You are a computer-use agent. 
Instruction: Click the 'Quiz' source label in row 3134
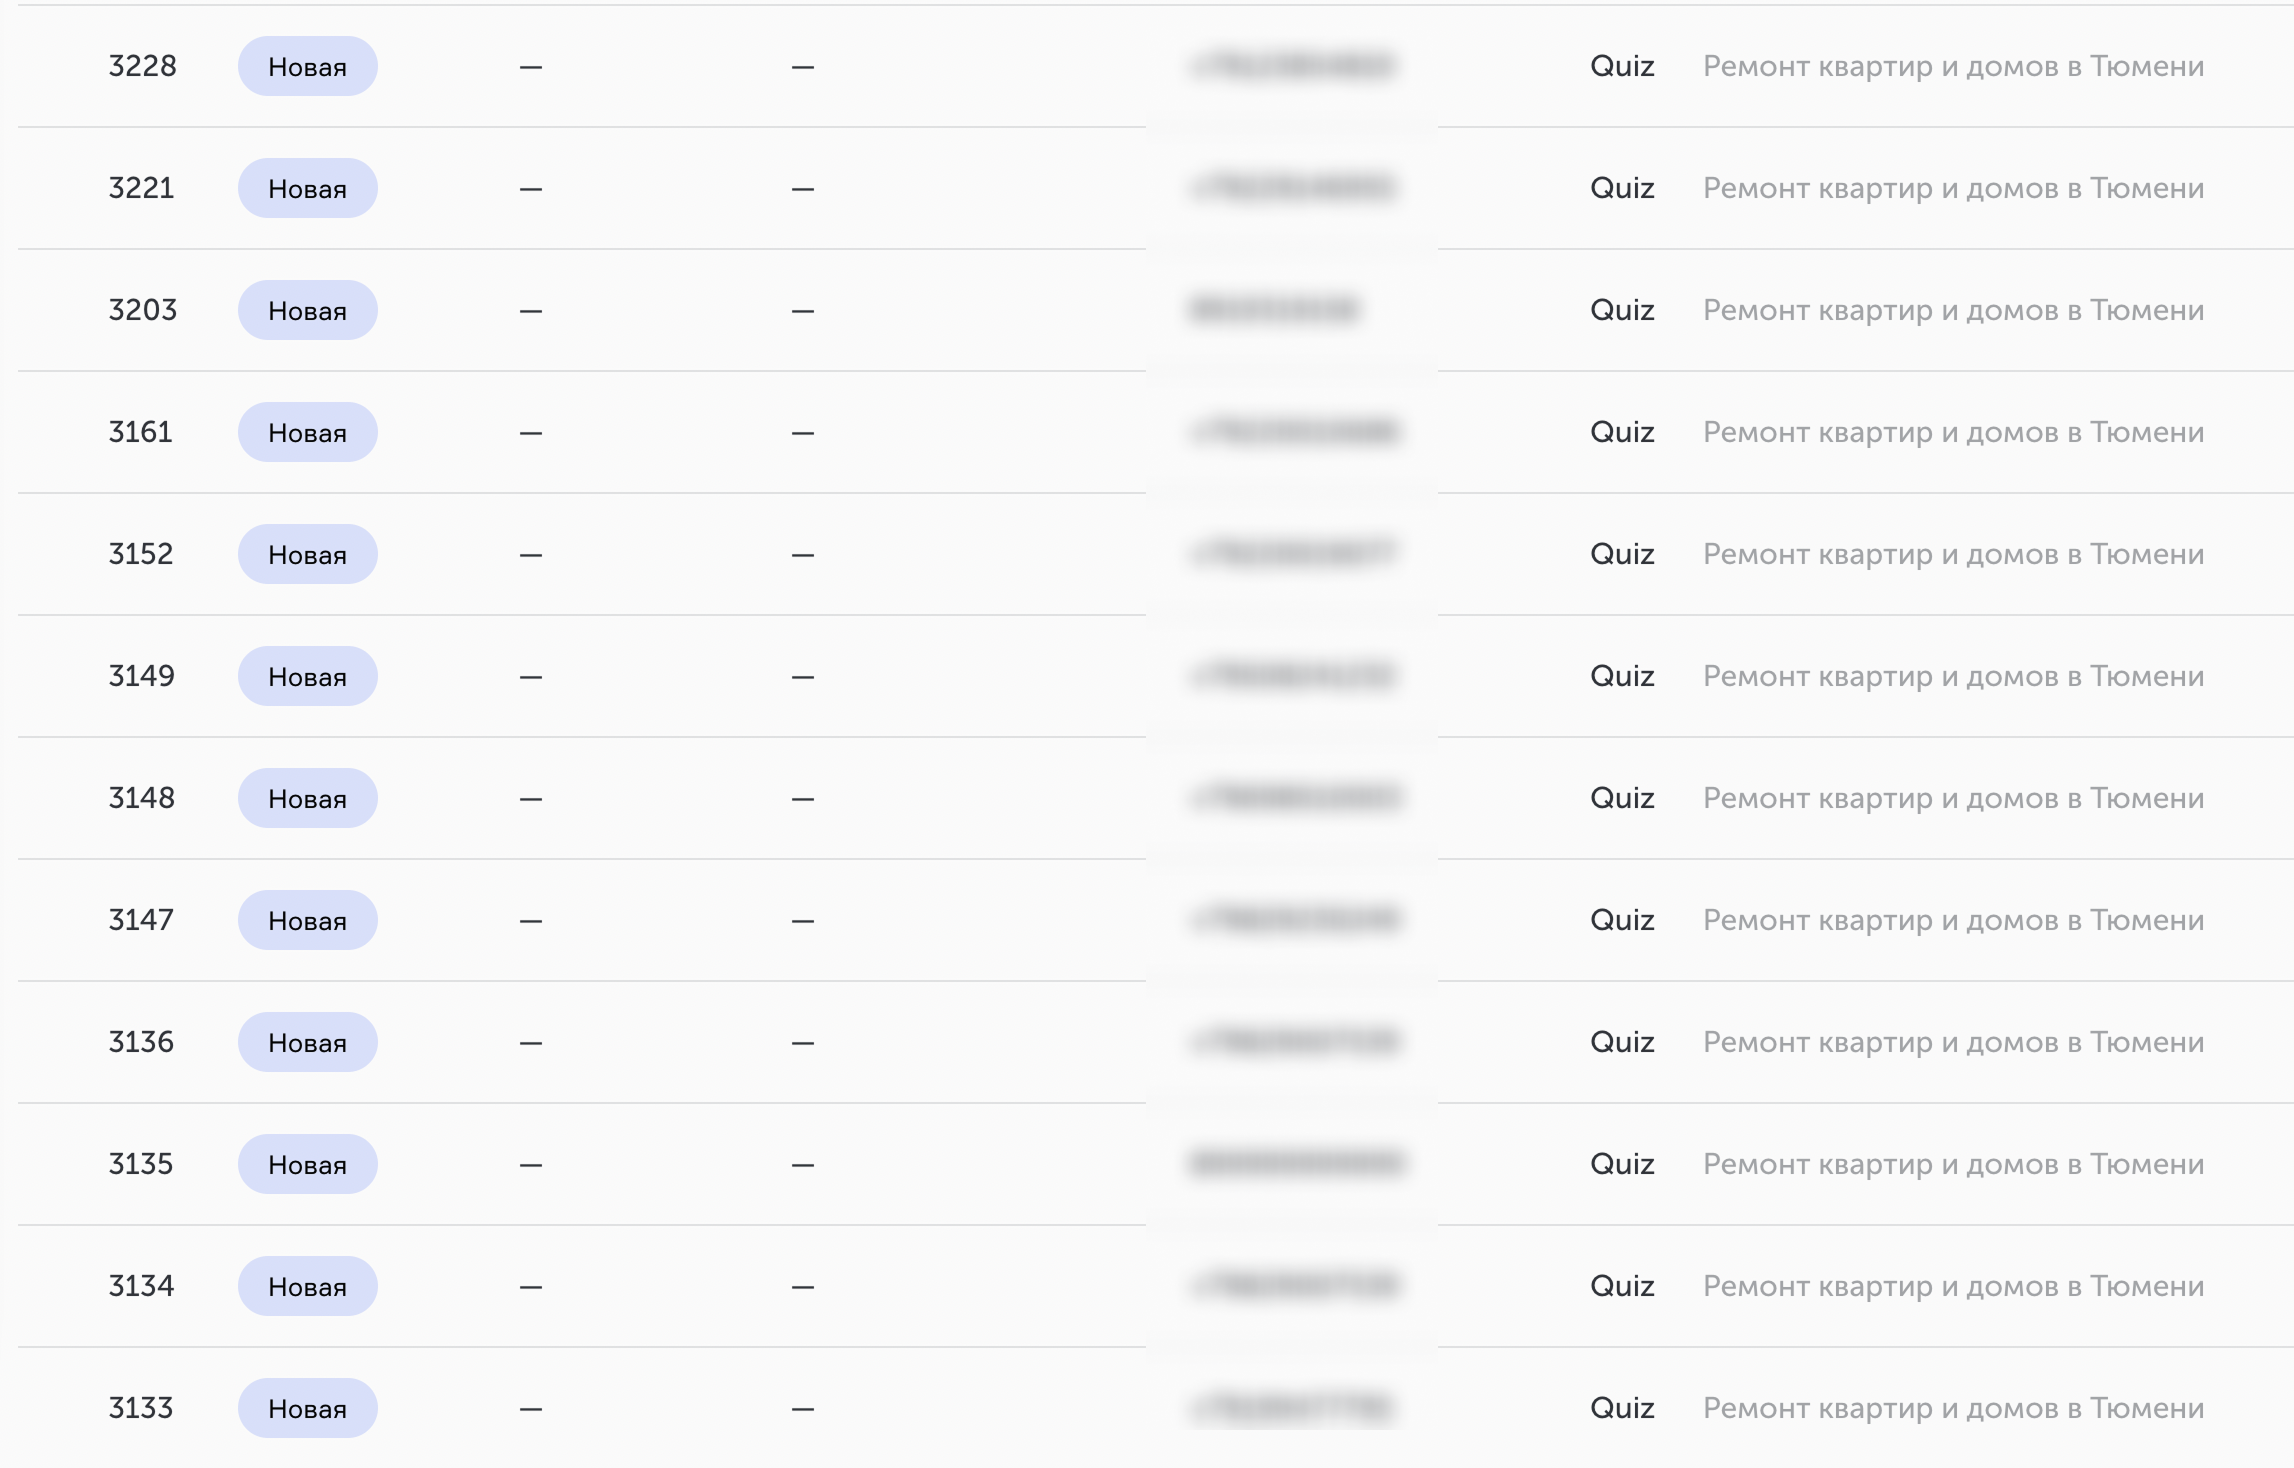point(1622,1286)
